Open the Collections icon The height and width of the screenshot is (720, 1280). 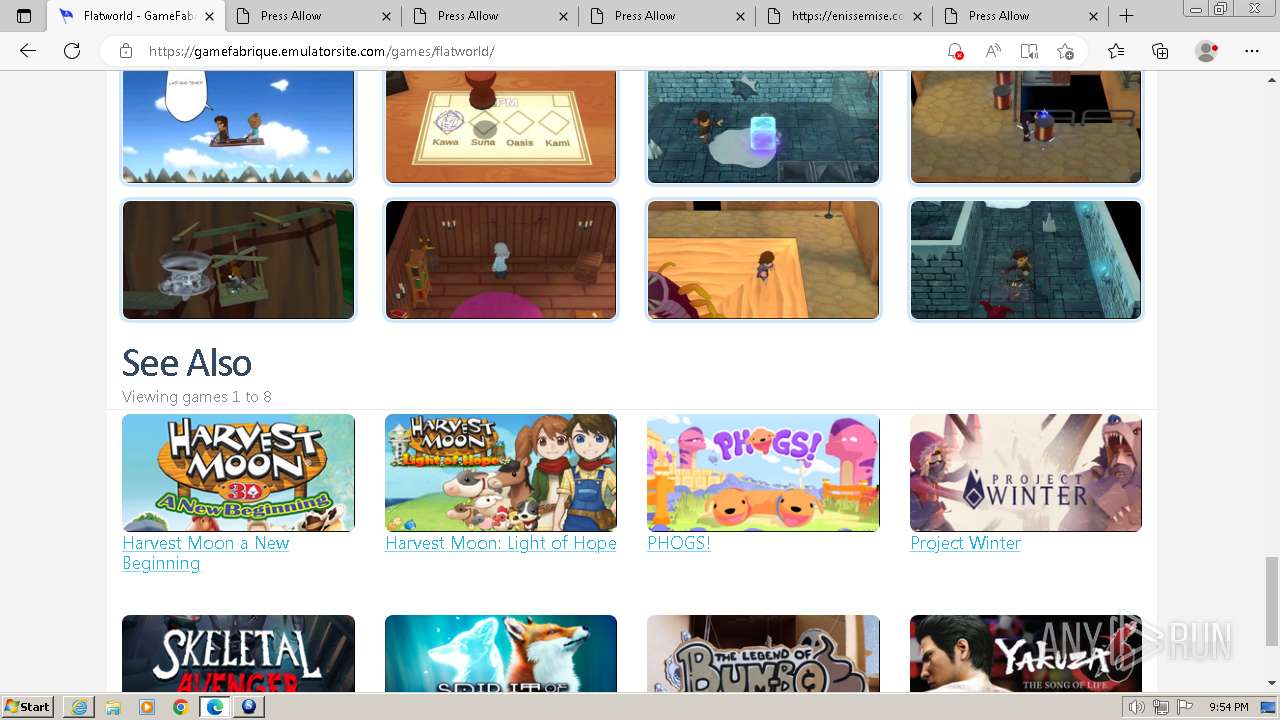[x=1160, y=51]
